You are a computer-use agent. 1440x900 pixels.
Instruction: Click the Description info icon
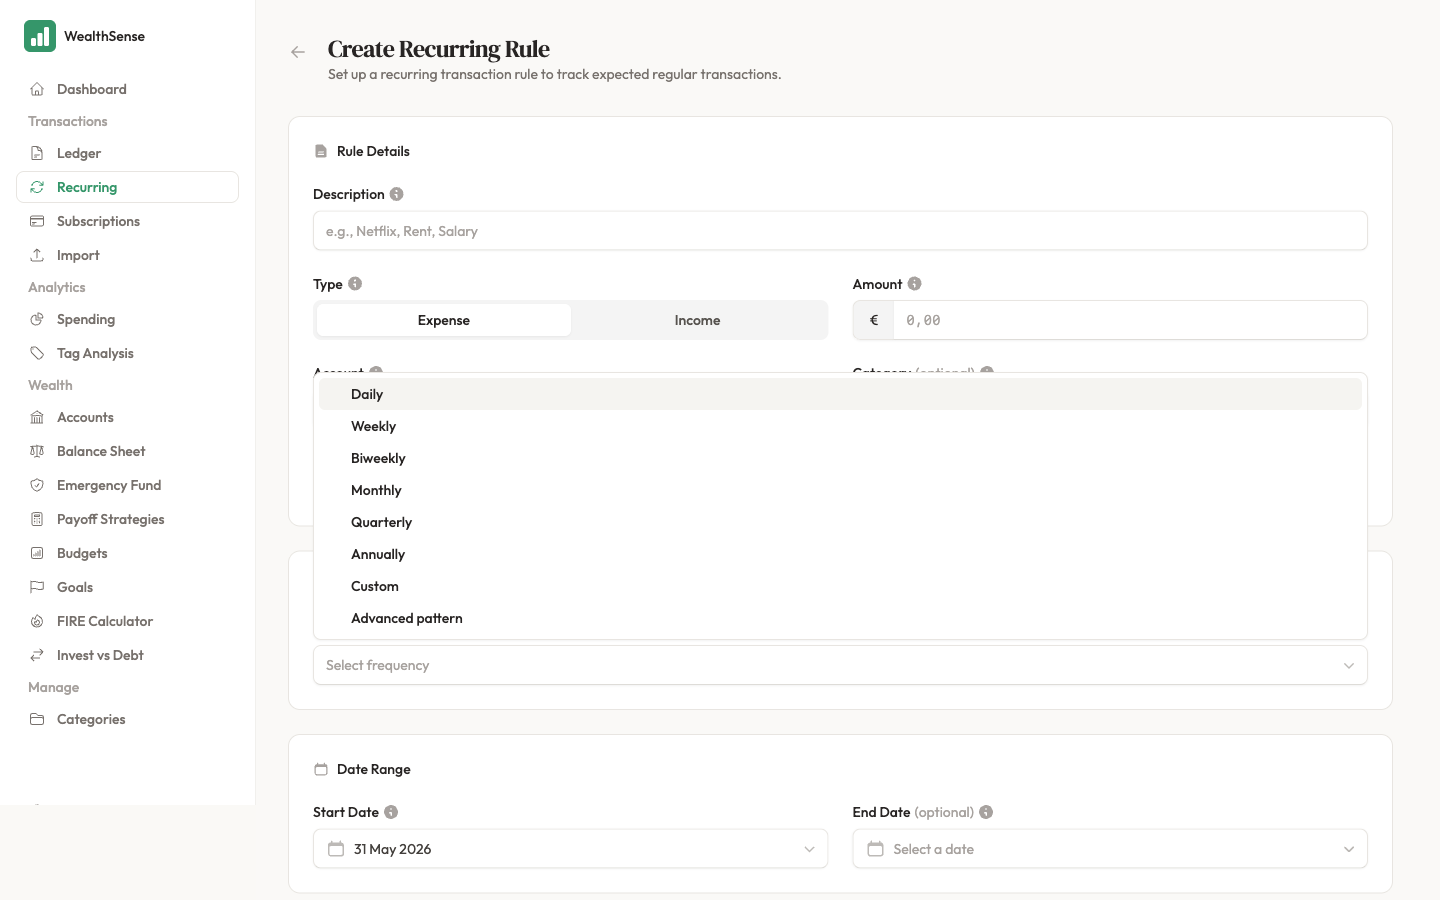click(x=397, y=194)
